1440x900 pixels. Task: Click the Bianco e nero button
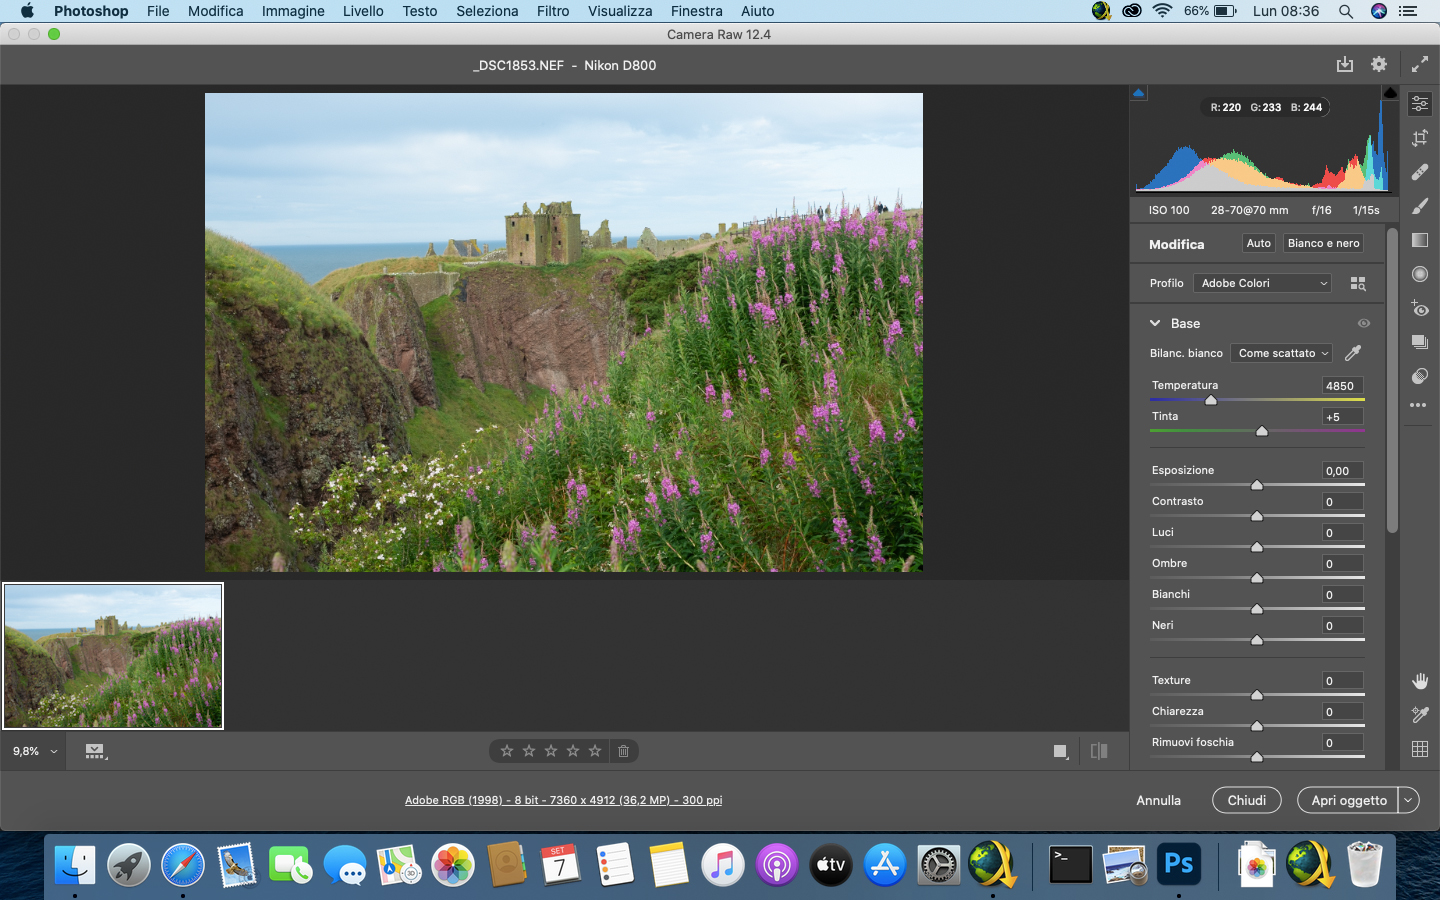1323,244
